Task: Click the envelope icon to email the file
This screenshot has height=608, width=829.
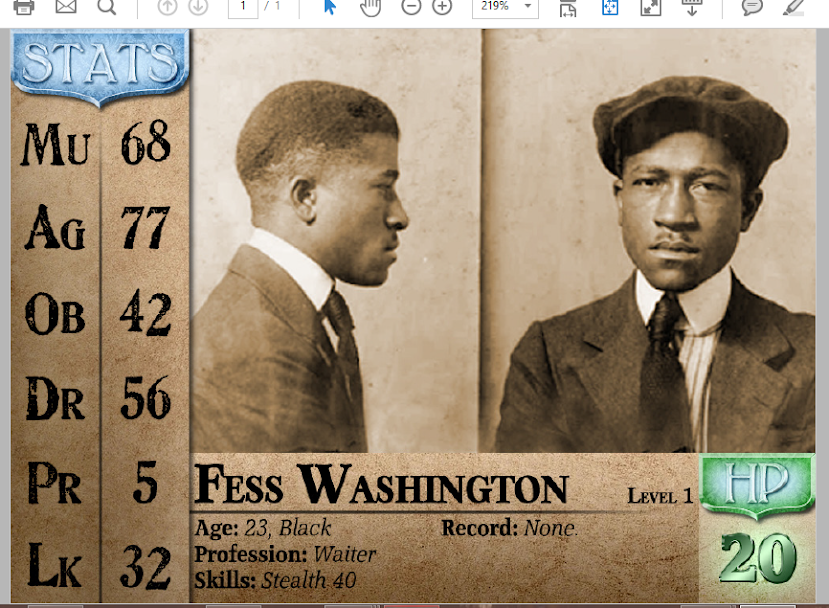Action: 66,7
